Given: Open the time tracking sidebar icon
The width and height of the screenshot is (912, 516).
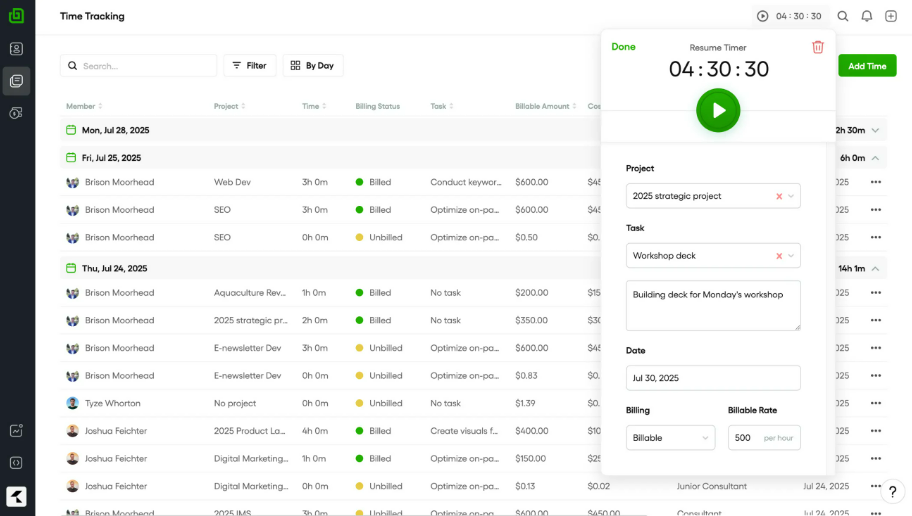Looking at the screenshot, I should [x=16, y=81].
